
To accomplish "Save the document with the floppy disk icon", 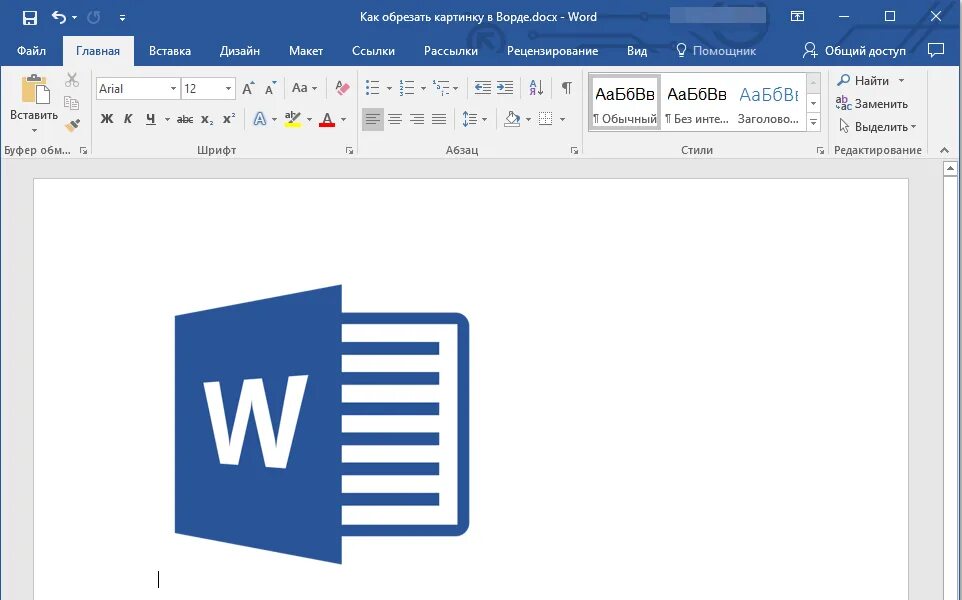I will [x=29, y=17].
